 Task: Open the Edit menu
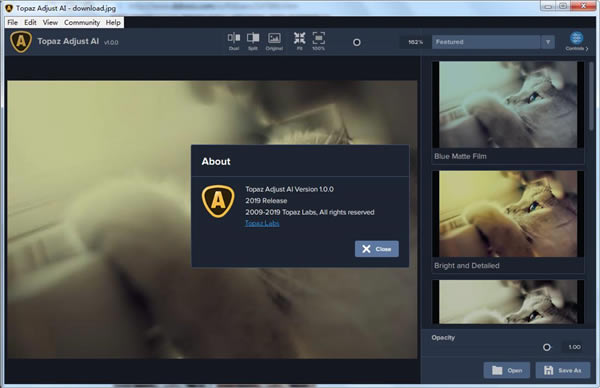(30, 23)
